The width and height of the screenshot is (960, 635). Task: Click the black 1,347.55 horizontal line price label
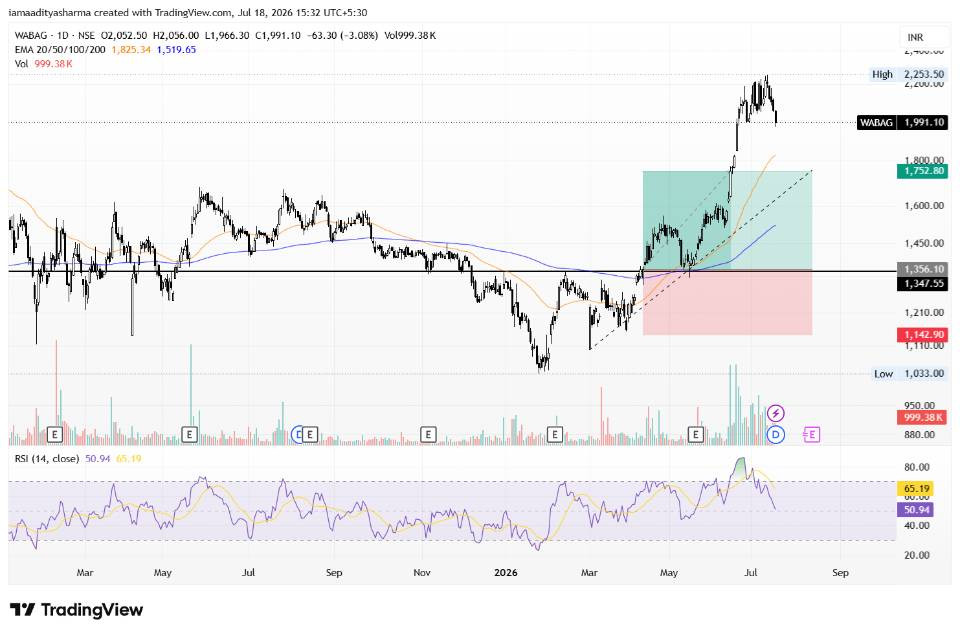click(x=923, y=284)
